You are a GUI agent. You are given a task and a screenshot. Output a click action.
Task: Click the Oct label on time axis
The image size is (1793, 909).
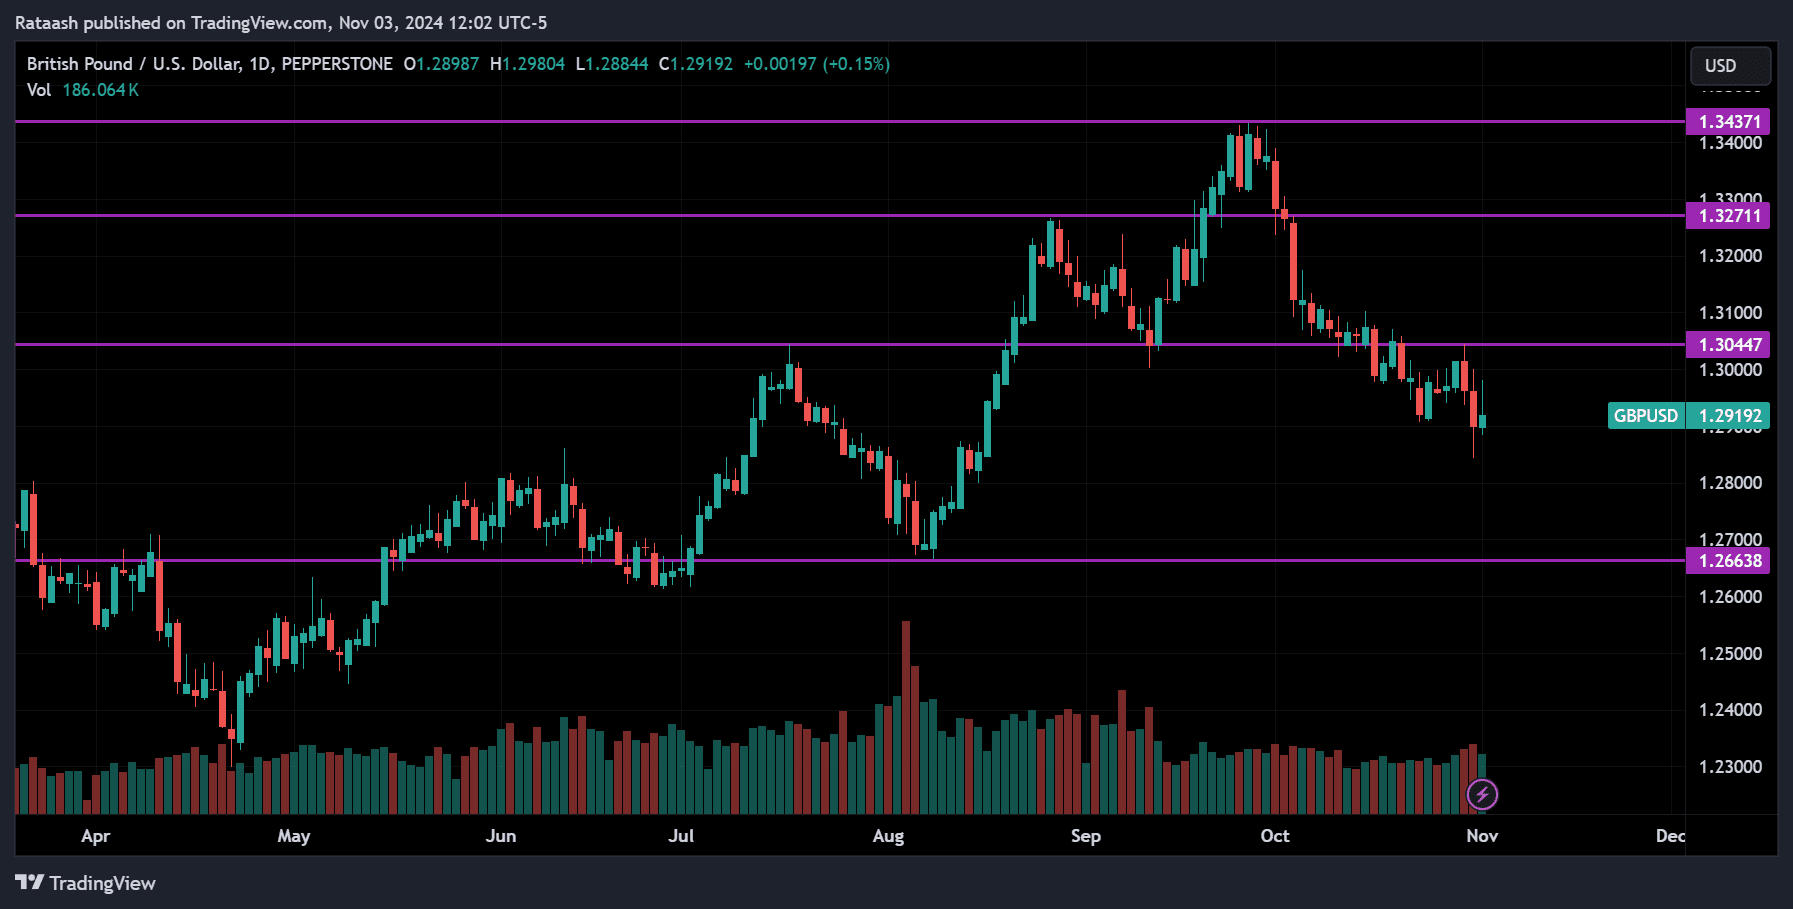click(x=1275, y=836)
